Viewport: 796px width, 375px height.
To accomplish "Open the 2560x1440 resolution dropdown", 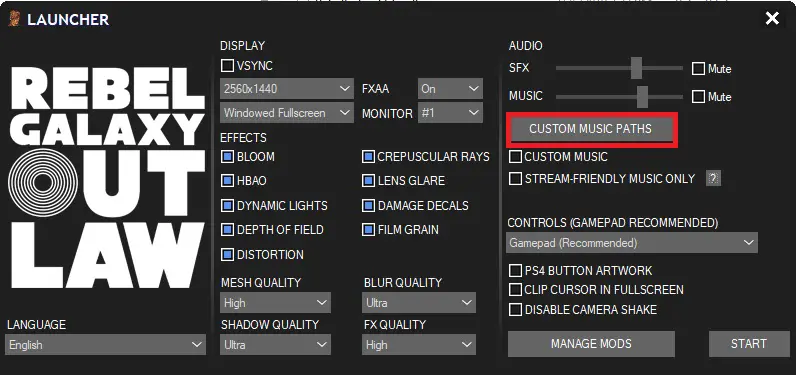I will 287,89.
